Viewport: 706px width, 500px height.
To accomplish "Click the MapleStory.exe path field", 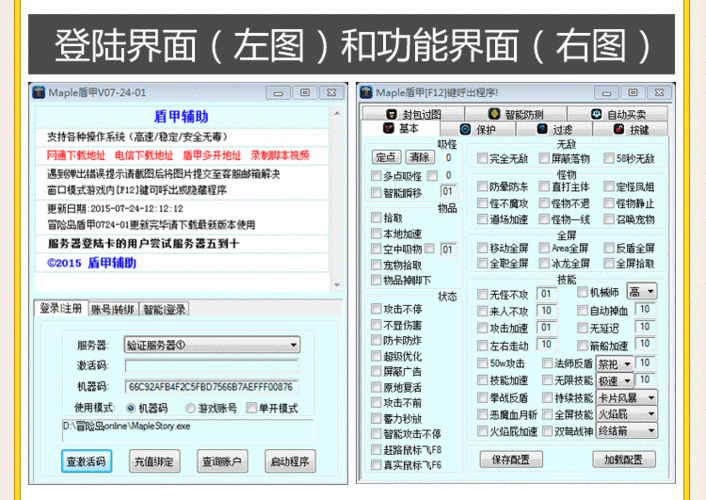I will point(188,431).
